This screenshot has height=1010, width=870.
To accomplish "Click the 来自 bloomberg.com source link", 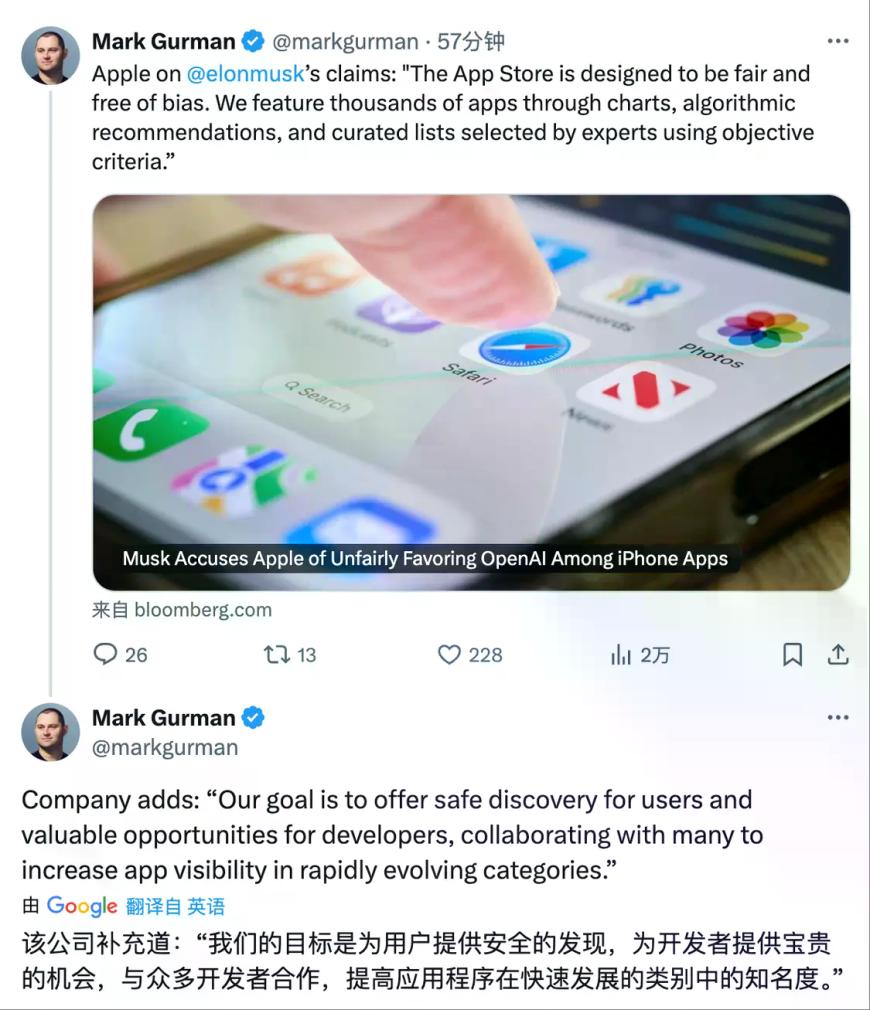I will pos(182,610).
